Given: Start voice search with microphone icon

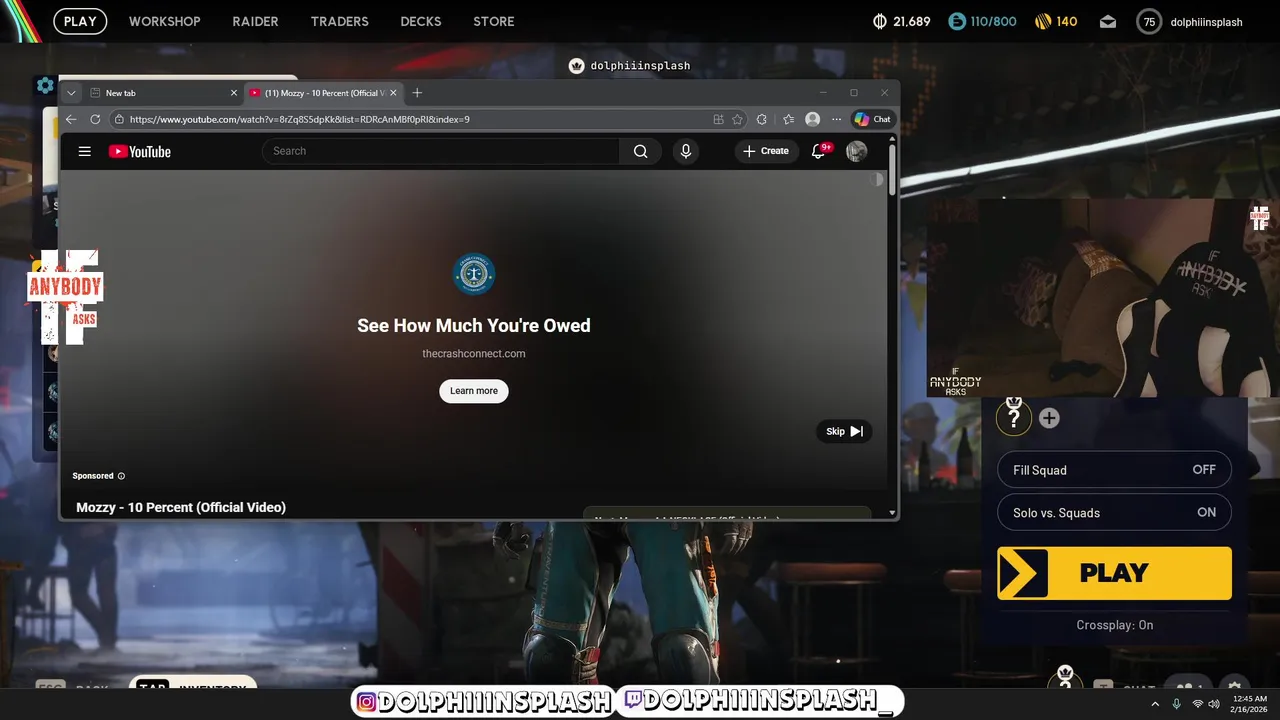Looking at the screenshot, I should 686,151.
